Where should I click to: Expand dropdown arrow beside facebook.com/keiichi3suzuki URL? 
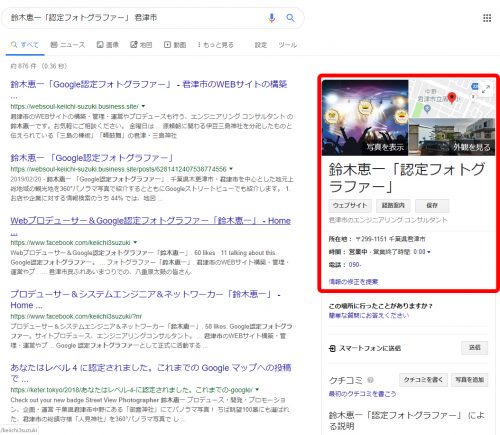point(135,242)
